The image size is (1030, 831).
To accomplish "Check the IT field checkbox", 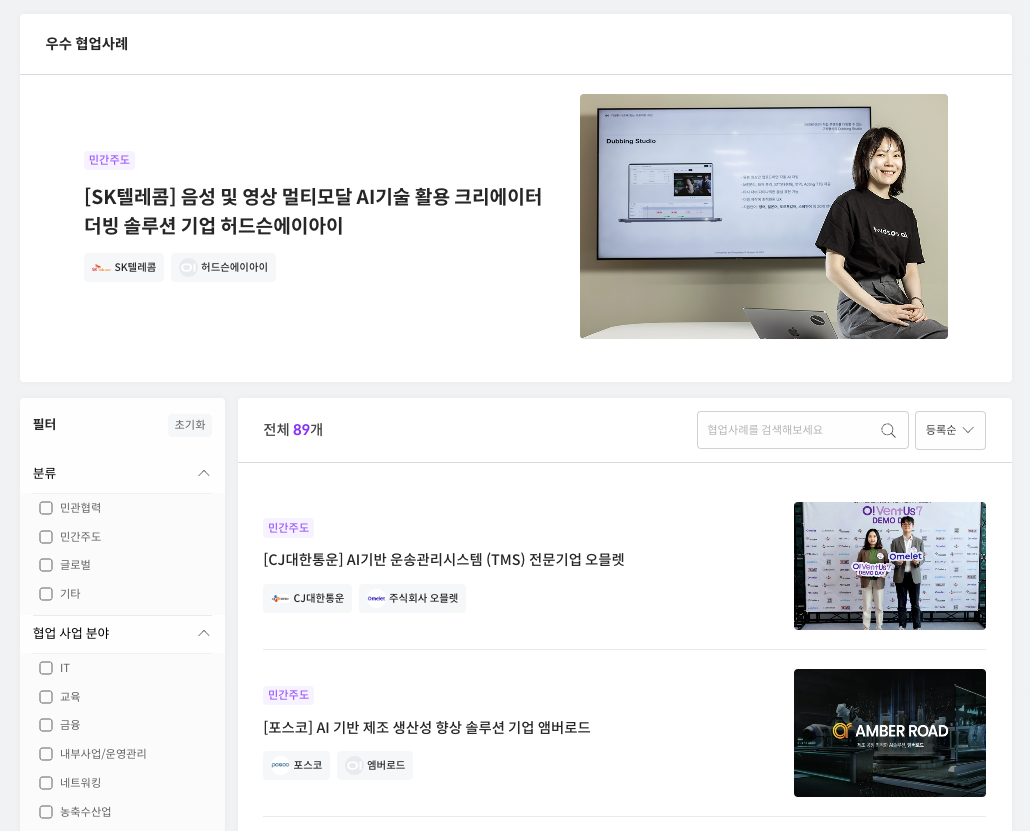I will (46, 668).
